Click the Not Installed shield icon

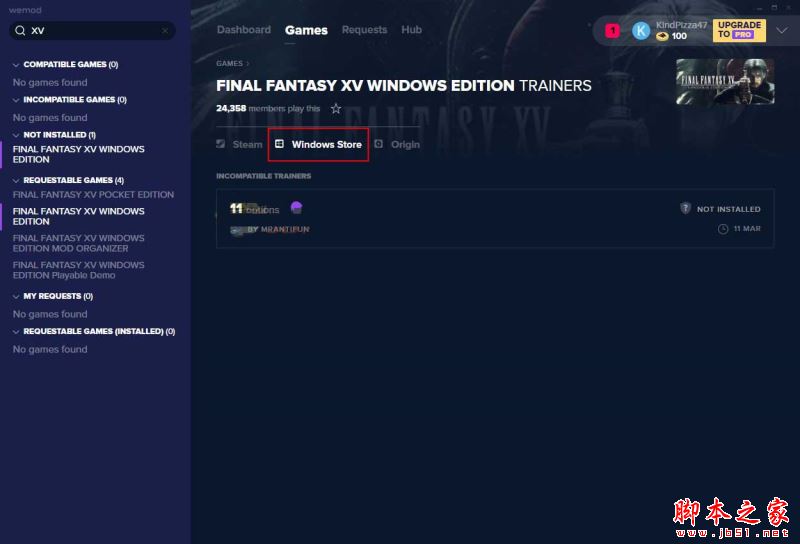(685, 208)
